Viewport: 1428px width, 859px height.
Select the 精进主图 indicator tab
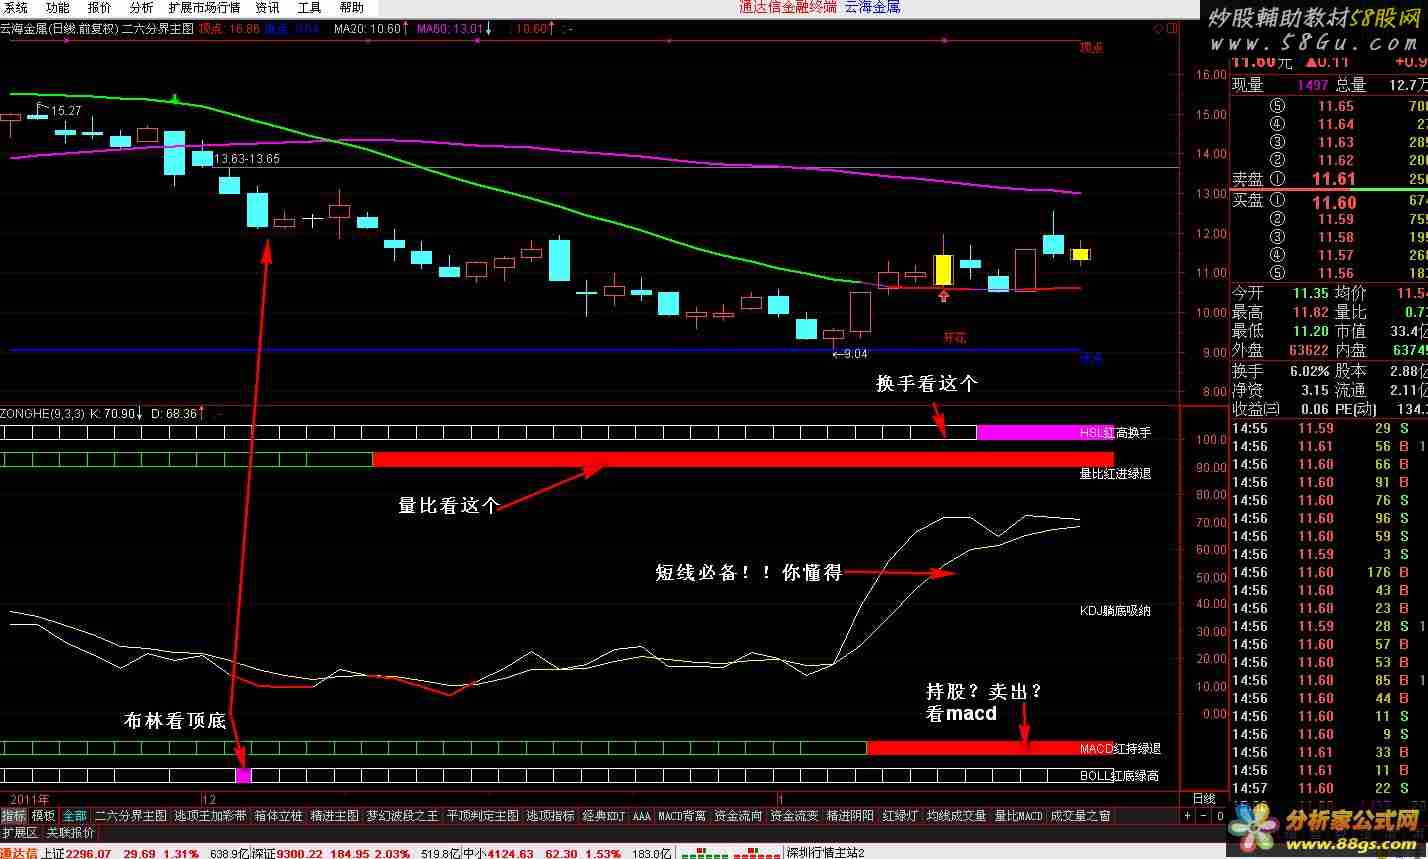coord(334,816)
